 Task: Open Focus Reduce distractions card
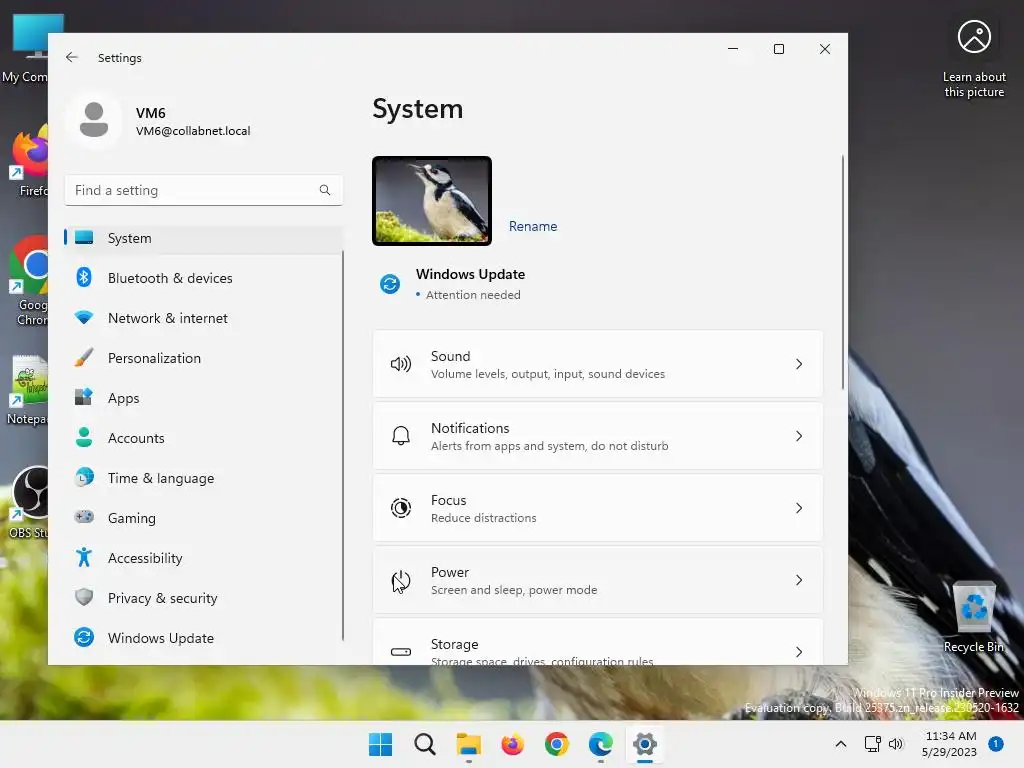click(x=598, y=507)
